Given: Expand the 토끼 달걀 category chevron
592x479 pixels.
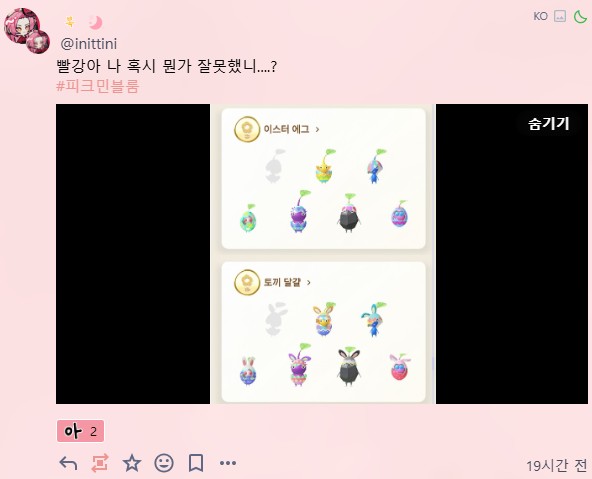Looking at the screenshot, I should click(309, 282).
